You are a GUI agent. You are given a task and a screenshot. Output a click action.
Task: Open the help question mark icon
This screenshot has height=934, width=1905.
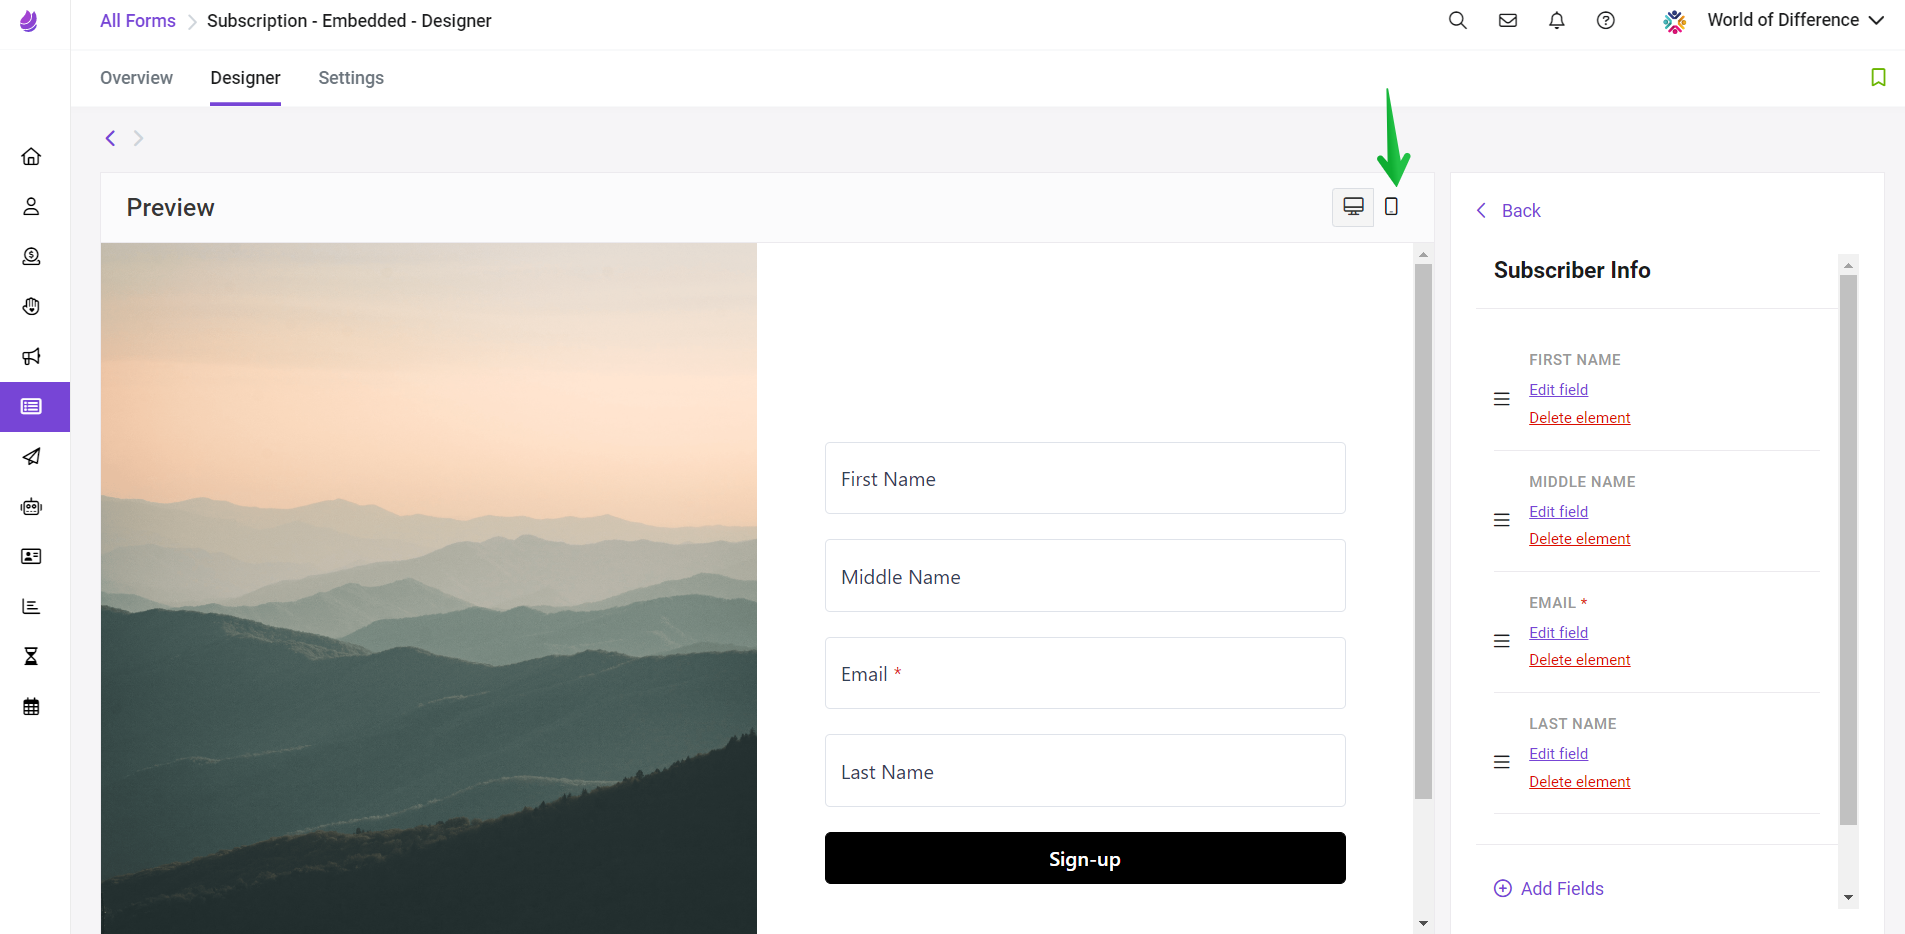(x=1606, y=20)
